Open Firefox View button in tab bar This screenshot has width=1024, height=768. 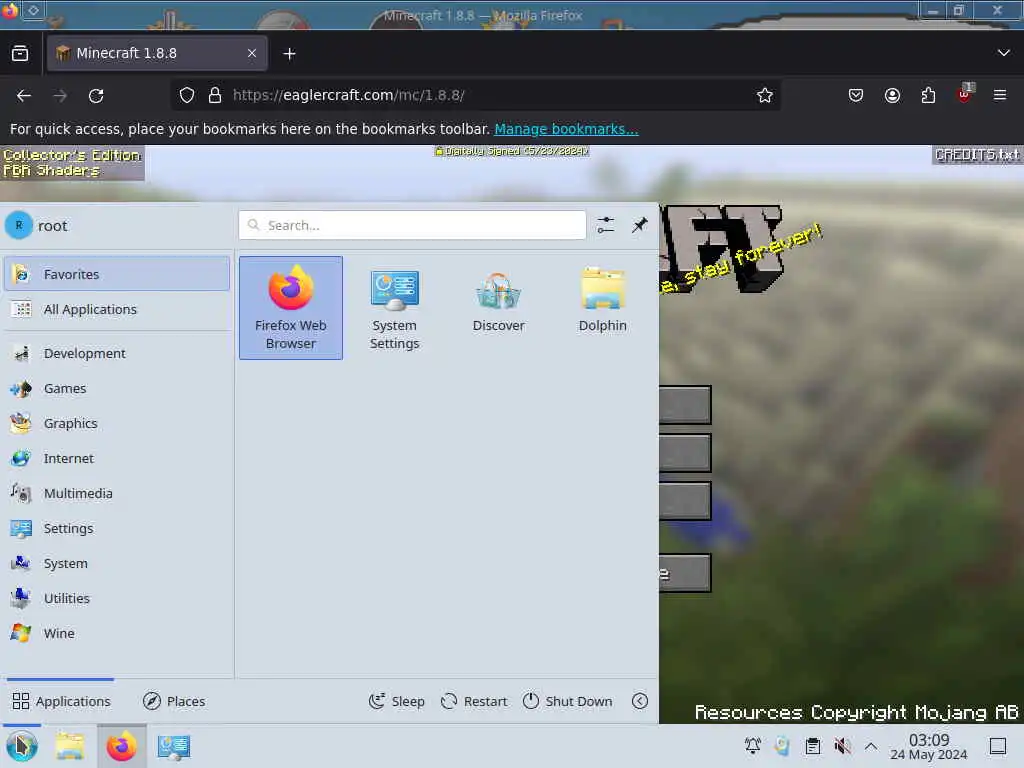(20, 54)
